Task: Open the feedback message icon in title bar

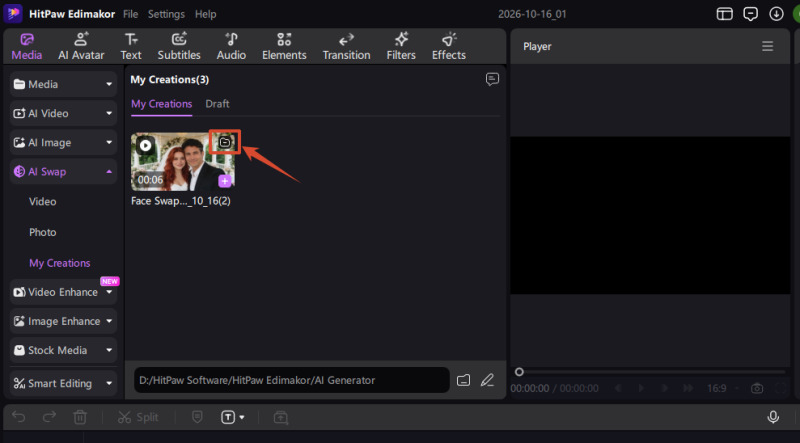Action: [x=751, y=14]
